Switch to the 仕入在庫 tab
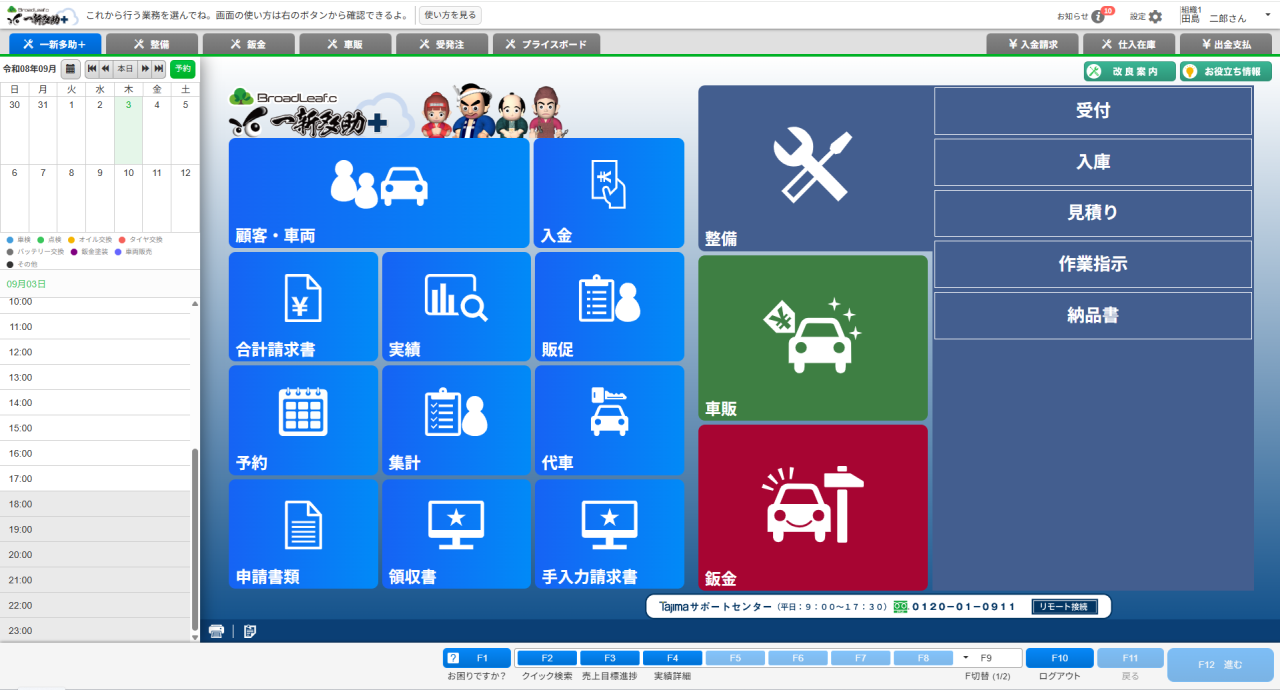1280x690 pixels. 1130,44
